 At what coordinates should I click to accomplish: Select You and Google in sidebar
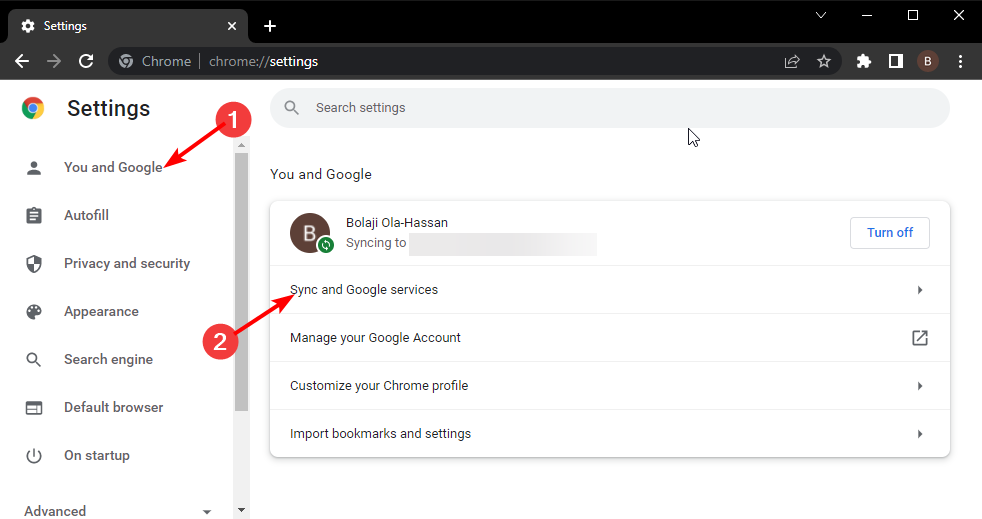113,167
